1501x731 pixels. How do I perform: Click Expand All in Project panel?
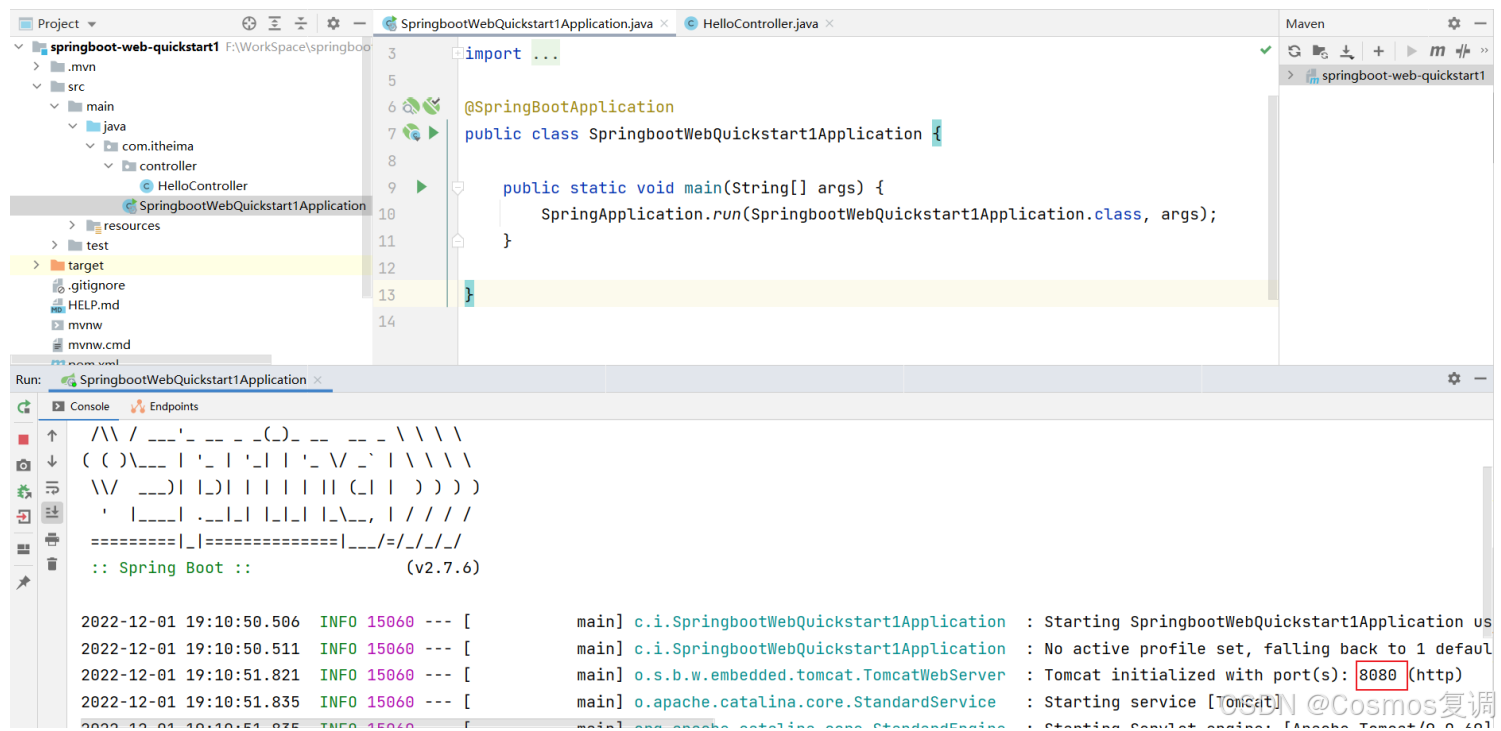pyautogui.click(x=275, y=23)
